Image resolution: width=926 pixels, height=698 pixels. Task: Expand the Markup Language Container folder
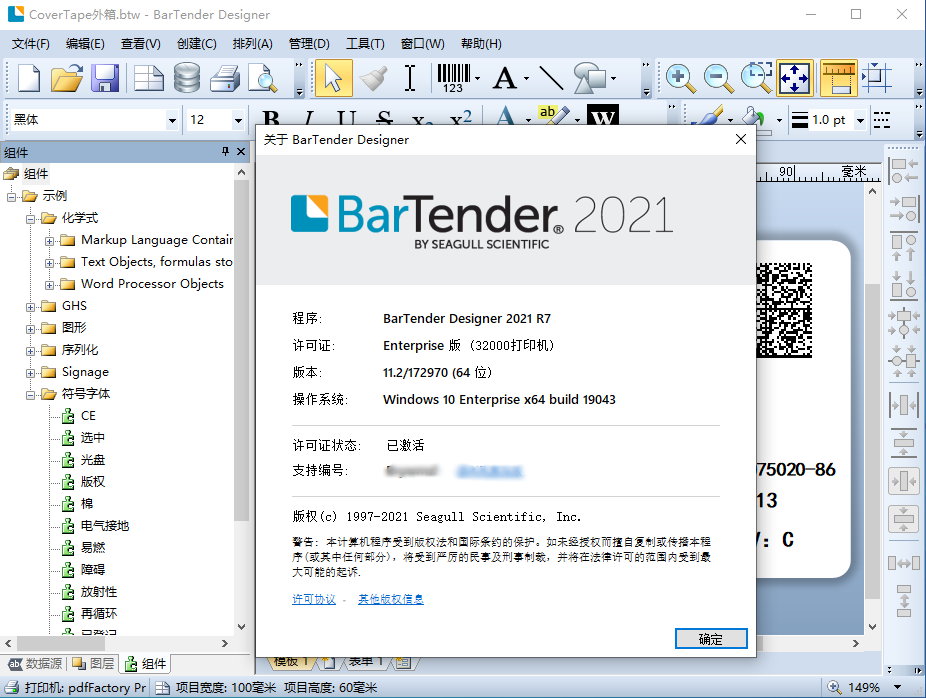[x=50, y=241]
